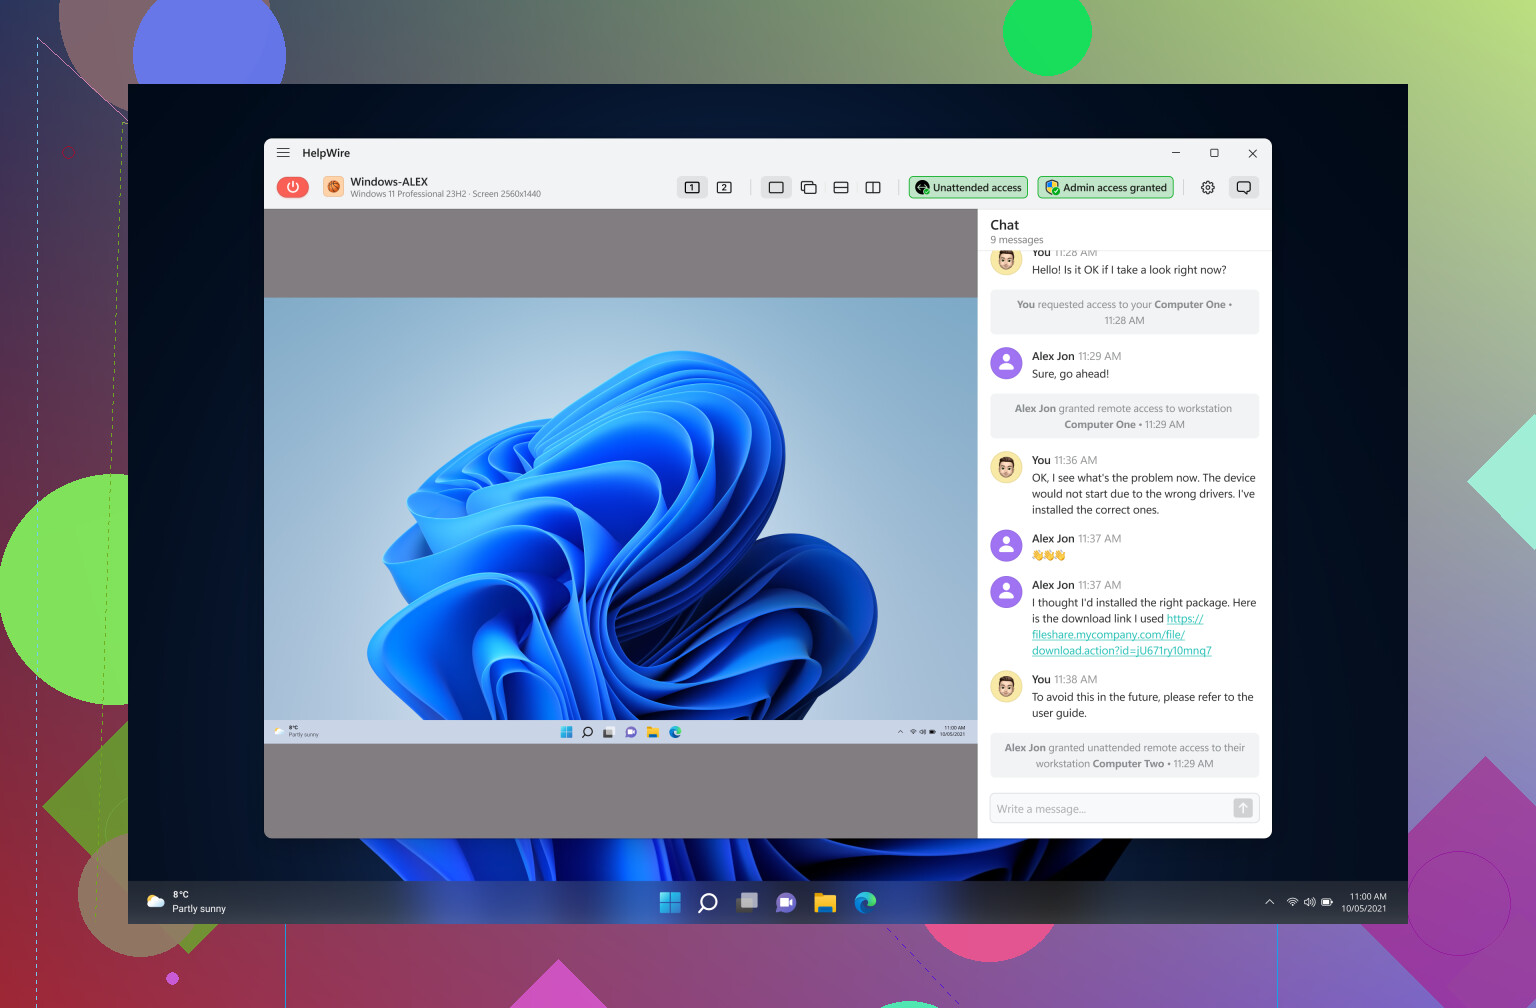Image resolution: width=1536 pixels, height=1008 pixels.
Task: Expand hidden system tray icons chevron
Action: (x=1270, y=902)
